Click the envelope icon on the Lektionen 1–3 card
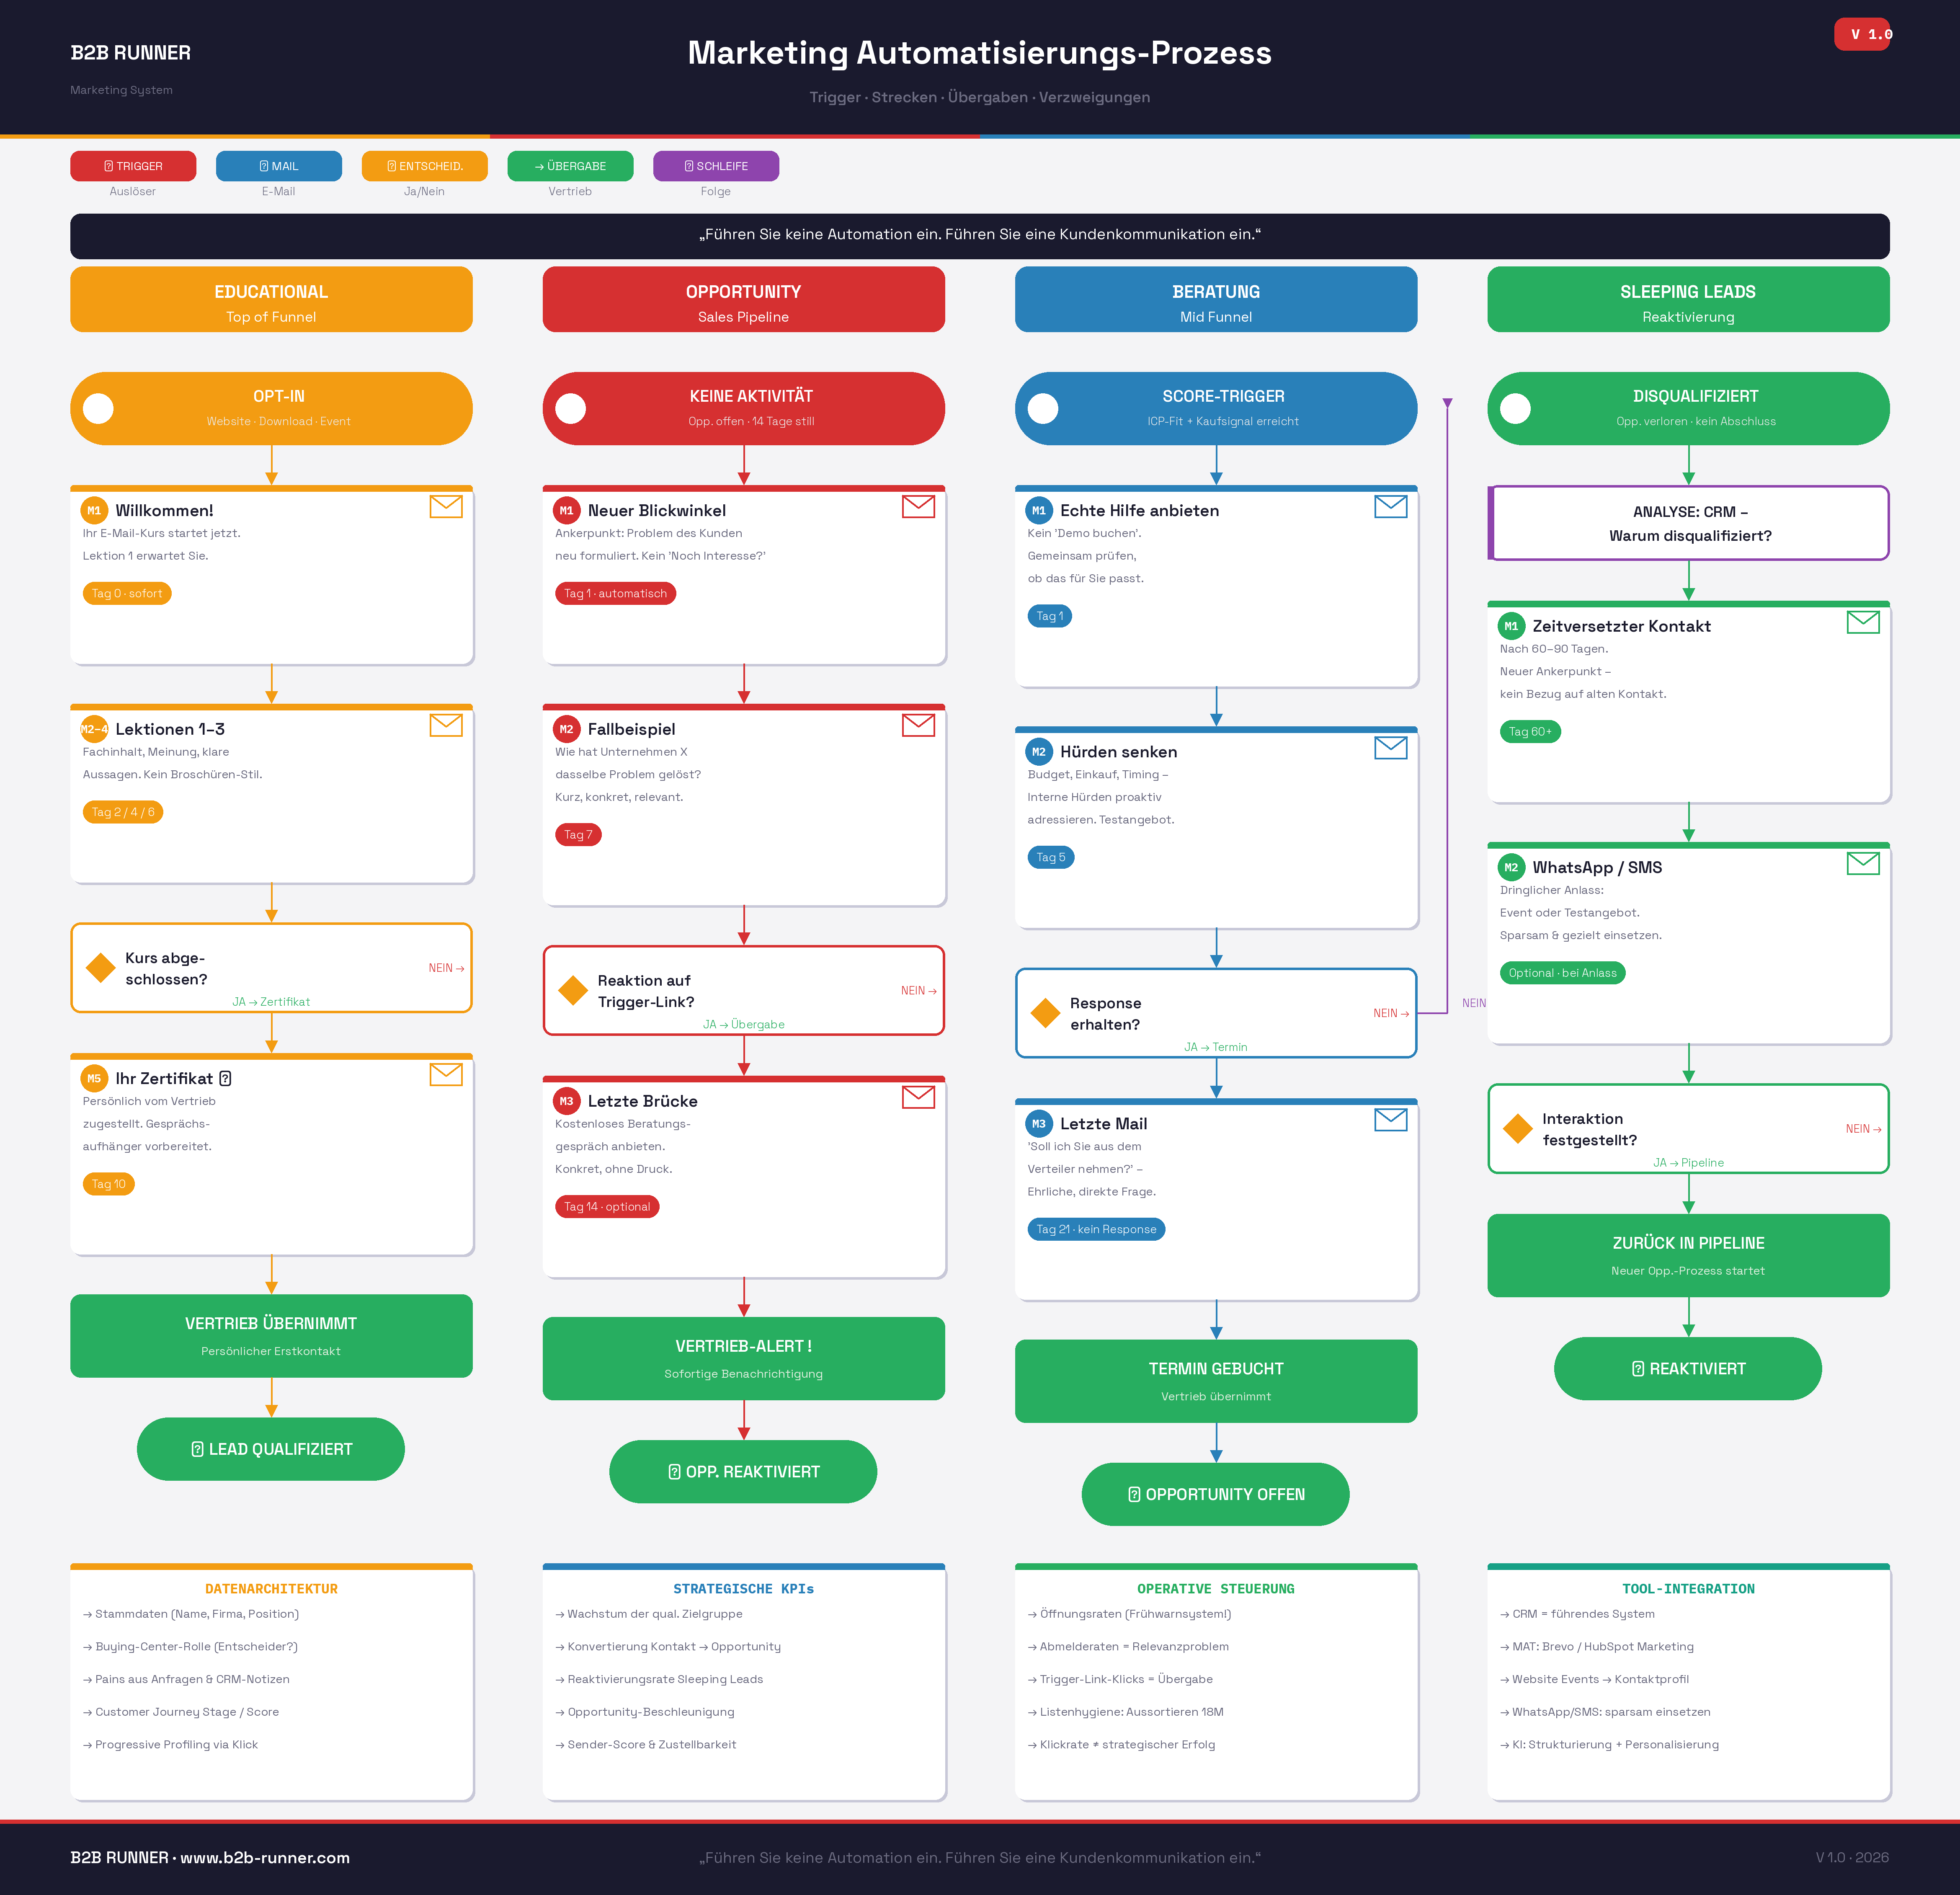The image size is (1960, 1895). (447, 726)
